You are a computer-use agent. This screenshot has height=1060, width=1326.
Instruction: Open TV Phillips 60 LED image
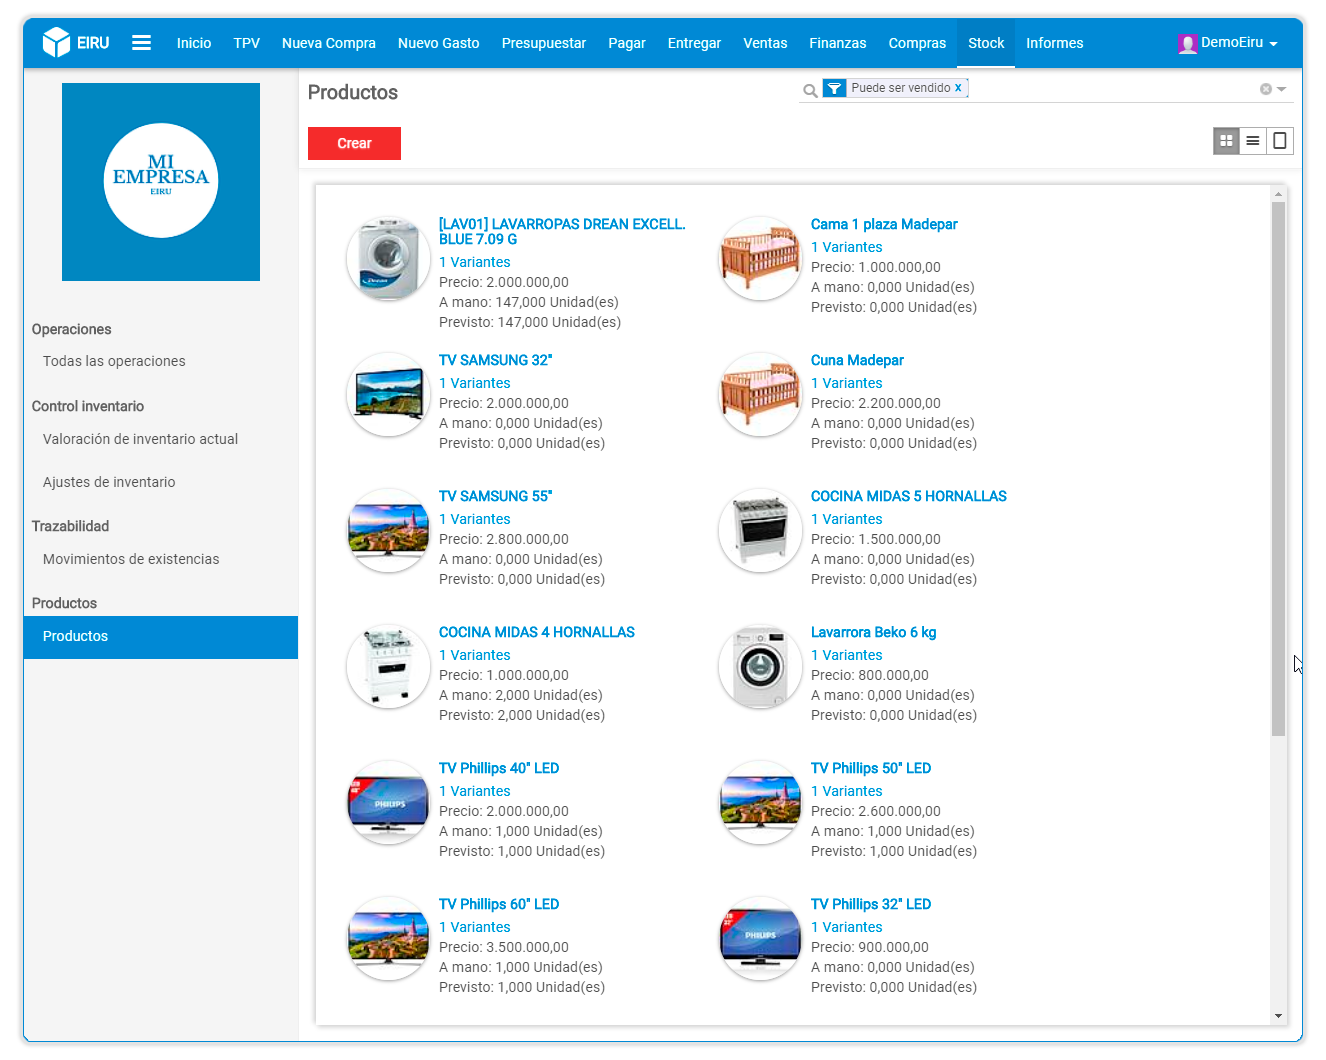tap(388, 938)
